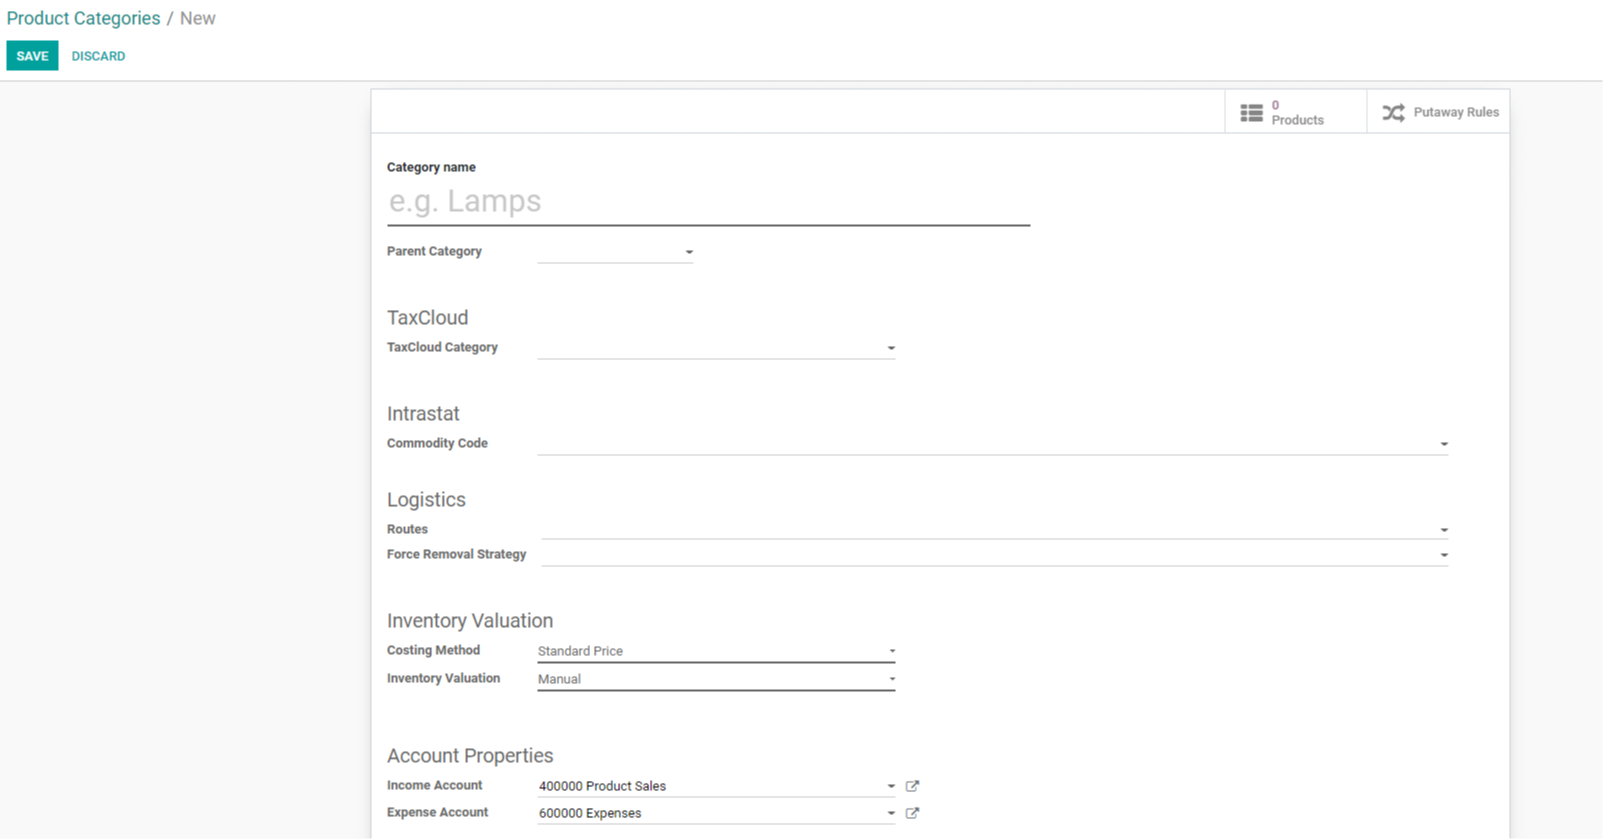Expand the Parent Category dropdown
Viewport: 1603px width, 839px height.
pyautogui.click(x=689, y=252)
